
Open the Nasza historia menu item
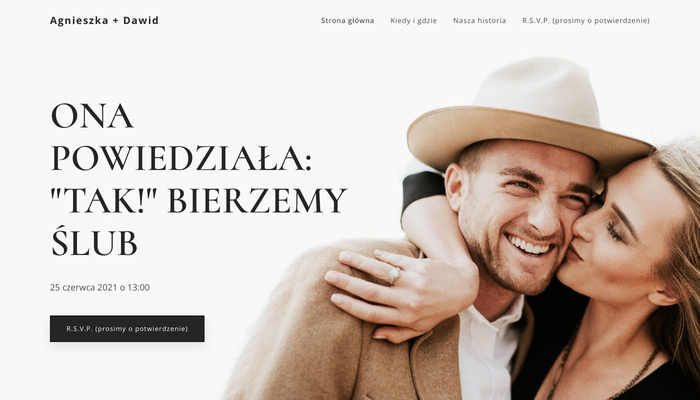pyautogui.click(x=479, y=21)
